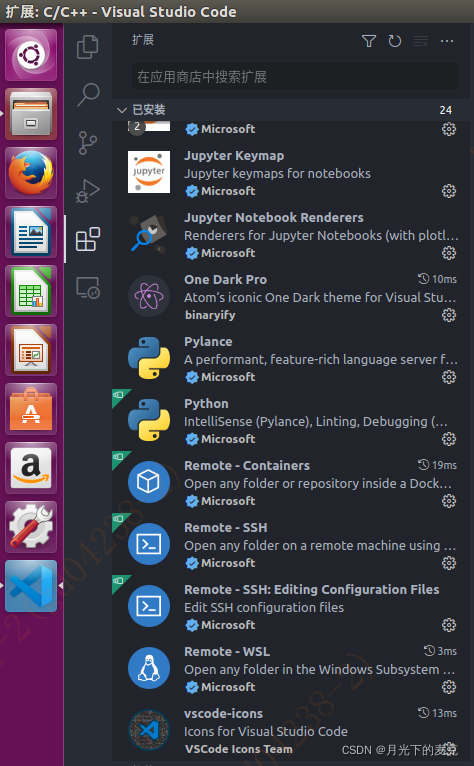Click Remote - Containers 19ms activation time
Image resolution: width=474 pixels, height=766 pixels.
pos(437,465)
